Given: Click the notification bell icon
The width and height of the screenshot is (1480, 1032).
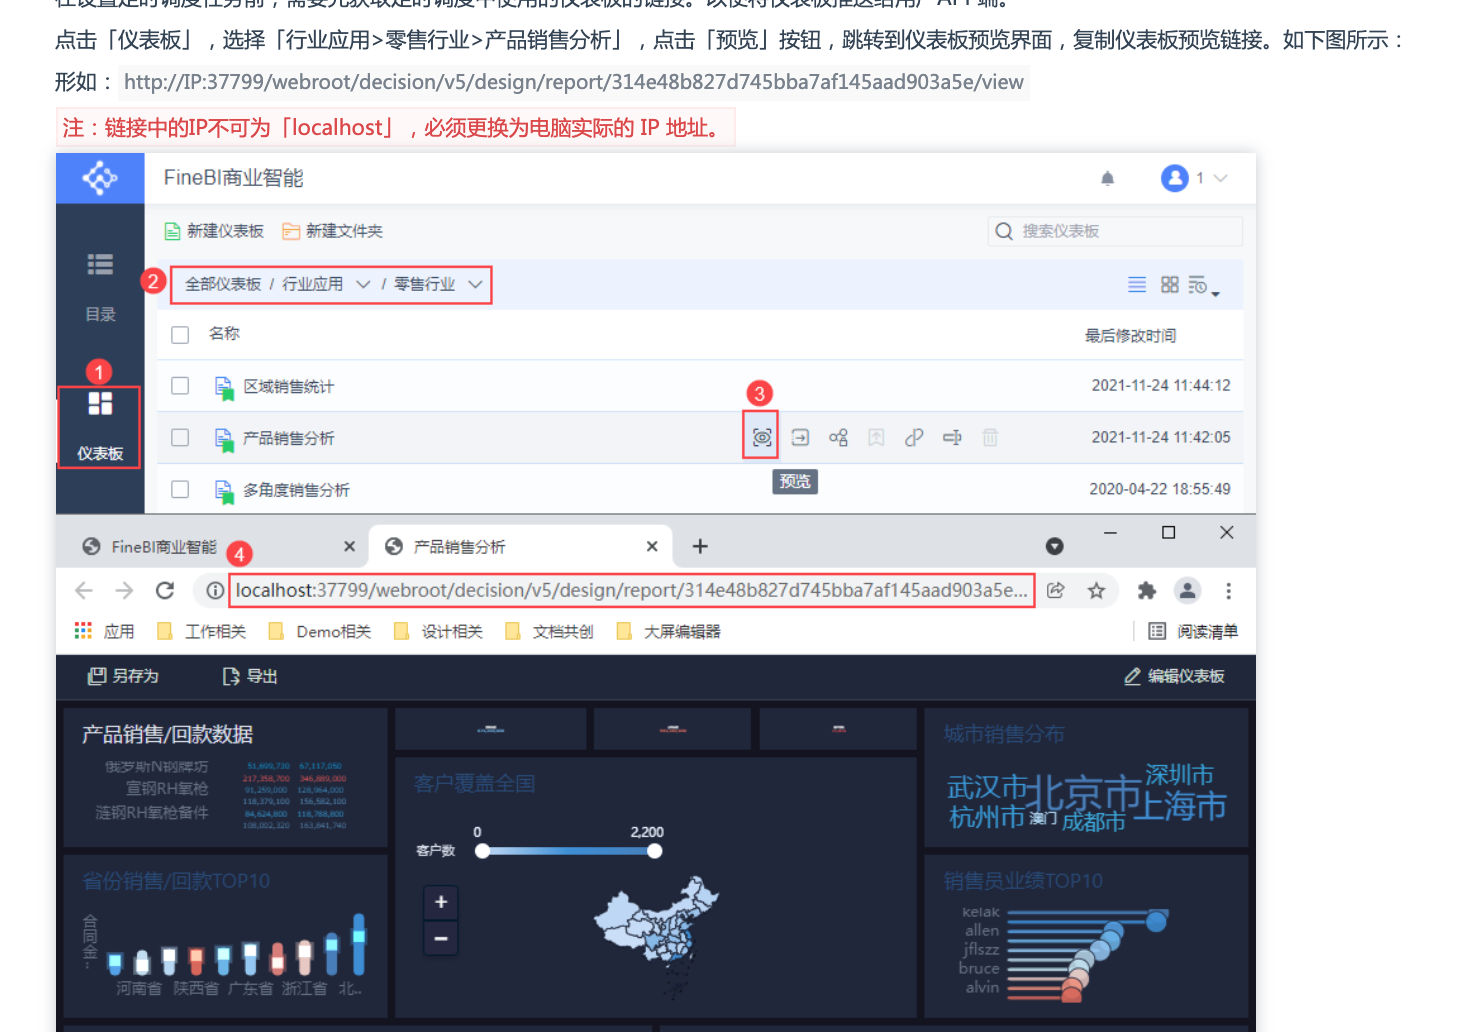Looking at the screenshot, I should (1107, 178).
